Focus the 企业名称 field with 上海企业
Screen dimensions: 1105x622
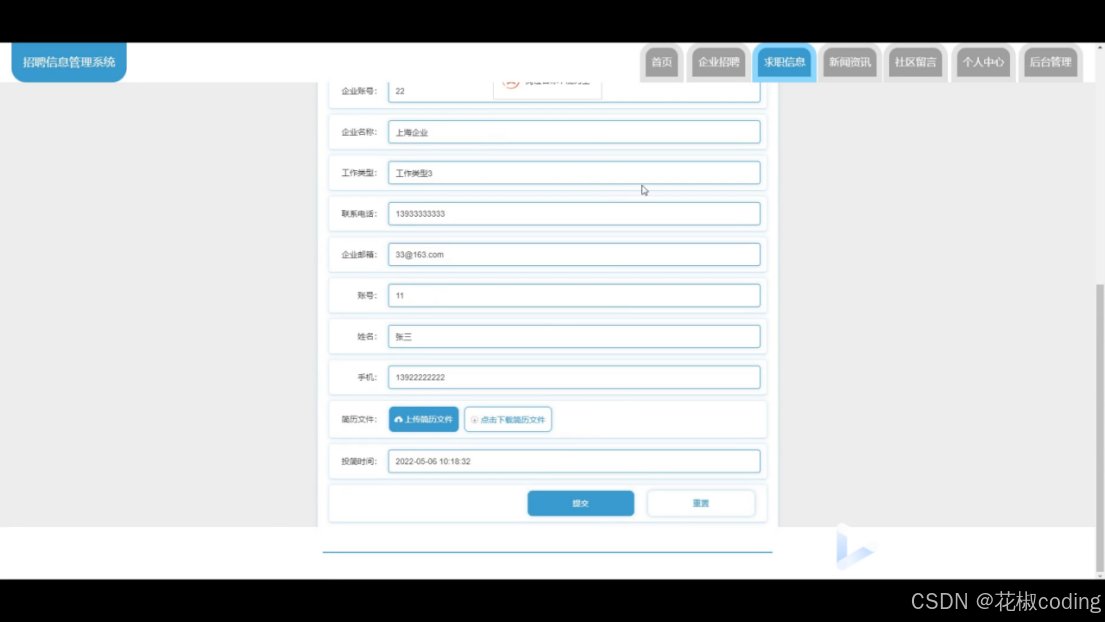click(574, 132)
